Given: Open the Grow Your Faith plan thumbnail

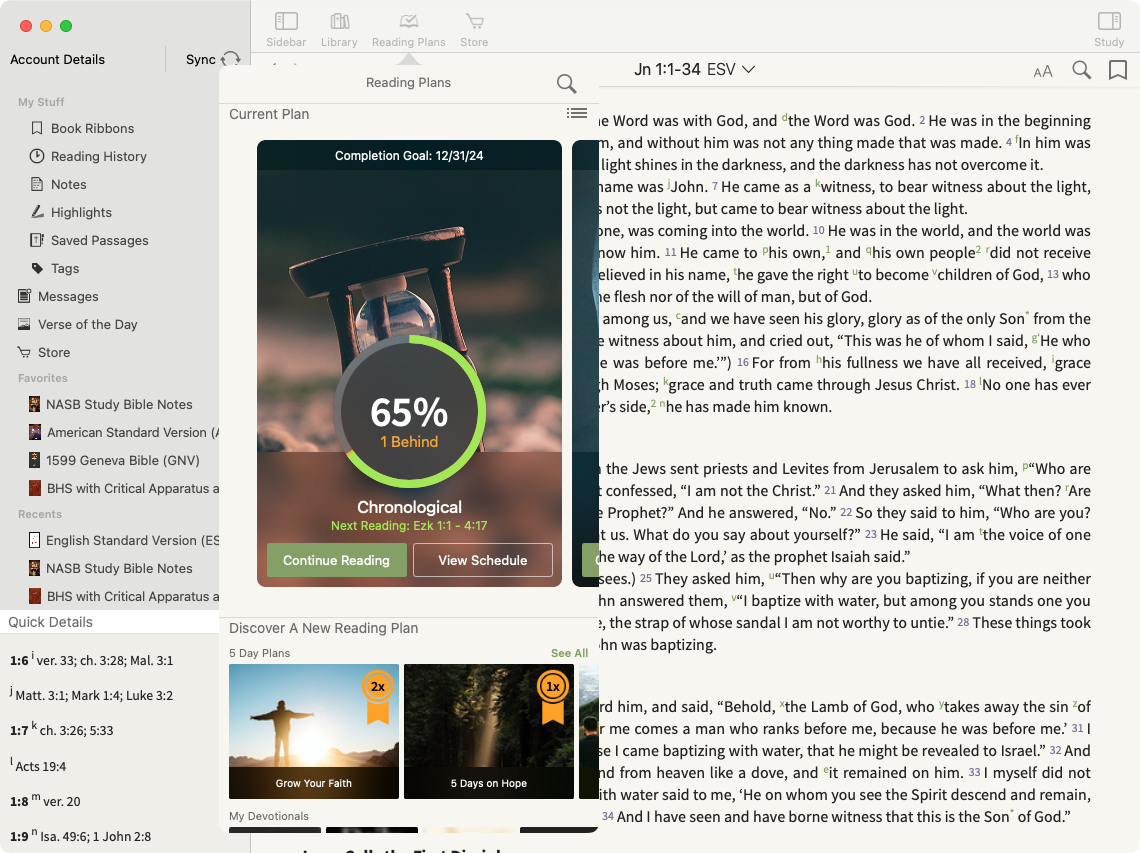Looking at the screenshot, I should click(x=314, y=731).
